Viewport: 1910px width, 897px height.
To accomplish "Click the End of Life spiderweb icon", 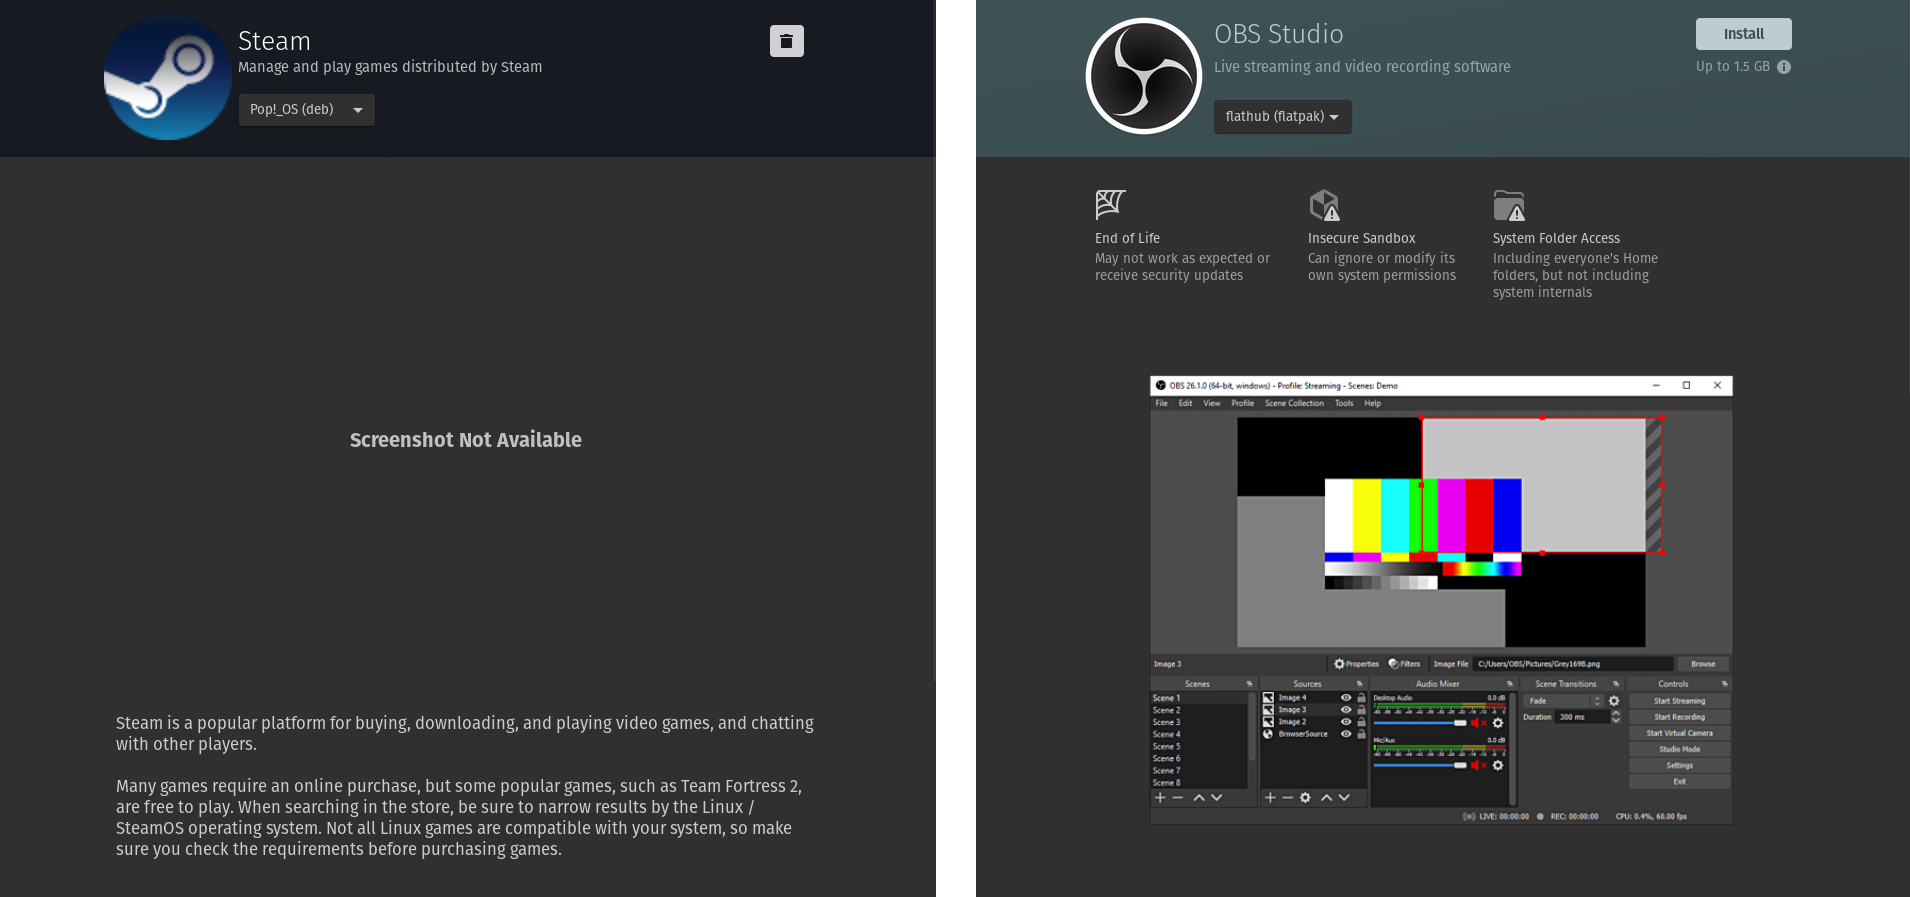I will pos(1111,204).
